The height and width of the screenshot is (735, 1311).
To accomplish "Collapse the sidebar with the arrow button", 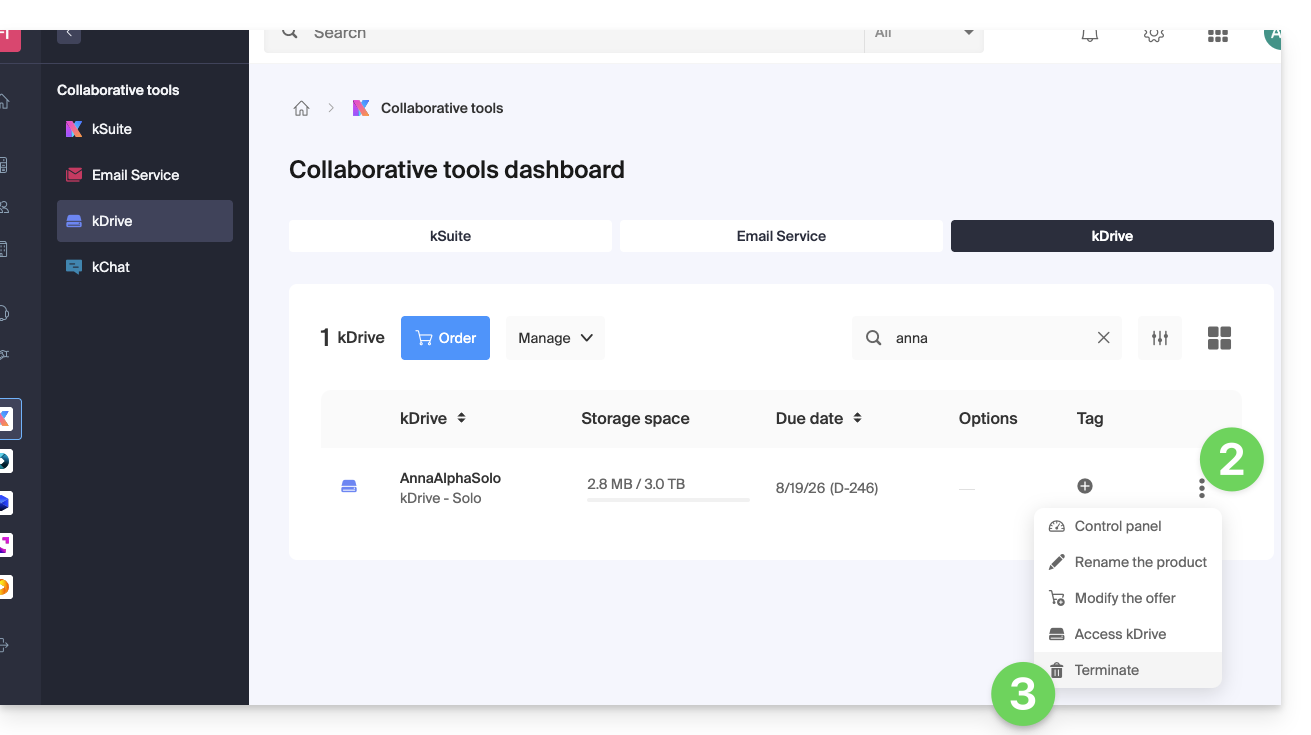I will coord(68,34).
